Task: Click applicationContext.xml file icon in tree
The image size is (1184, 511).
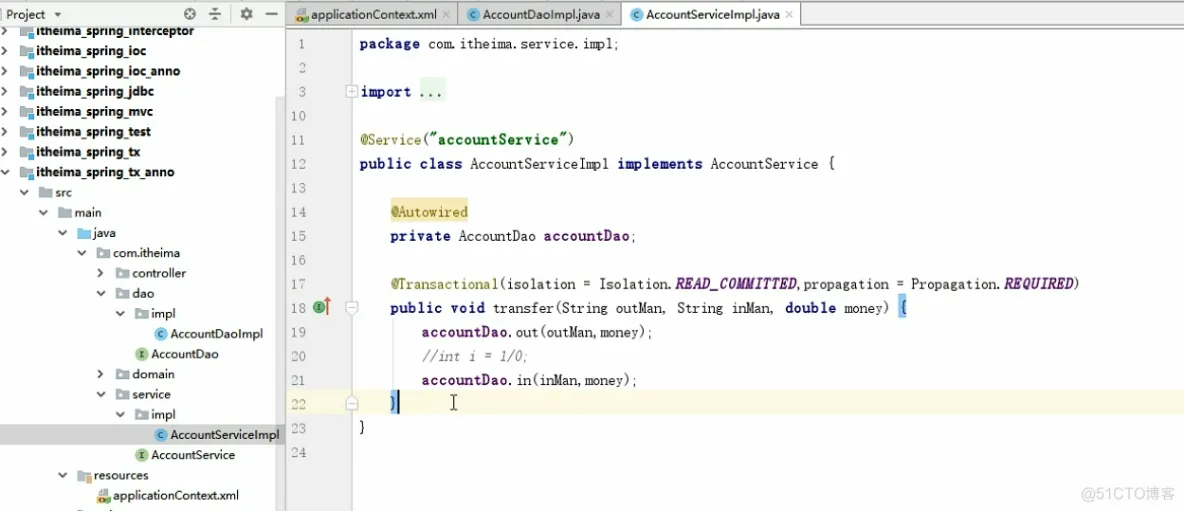Action: pos(103,496)
